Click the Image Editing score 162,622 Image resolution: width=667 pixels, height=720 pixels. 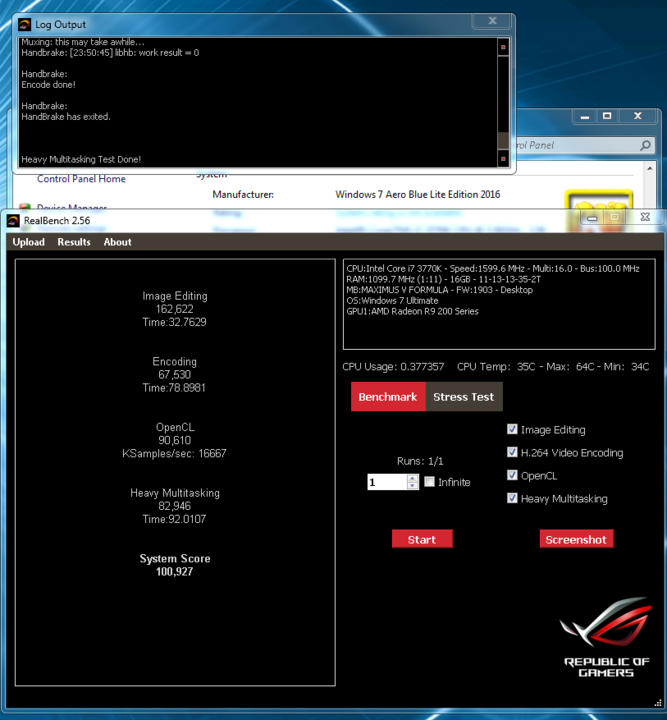point(174,309)
